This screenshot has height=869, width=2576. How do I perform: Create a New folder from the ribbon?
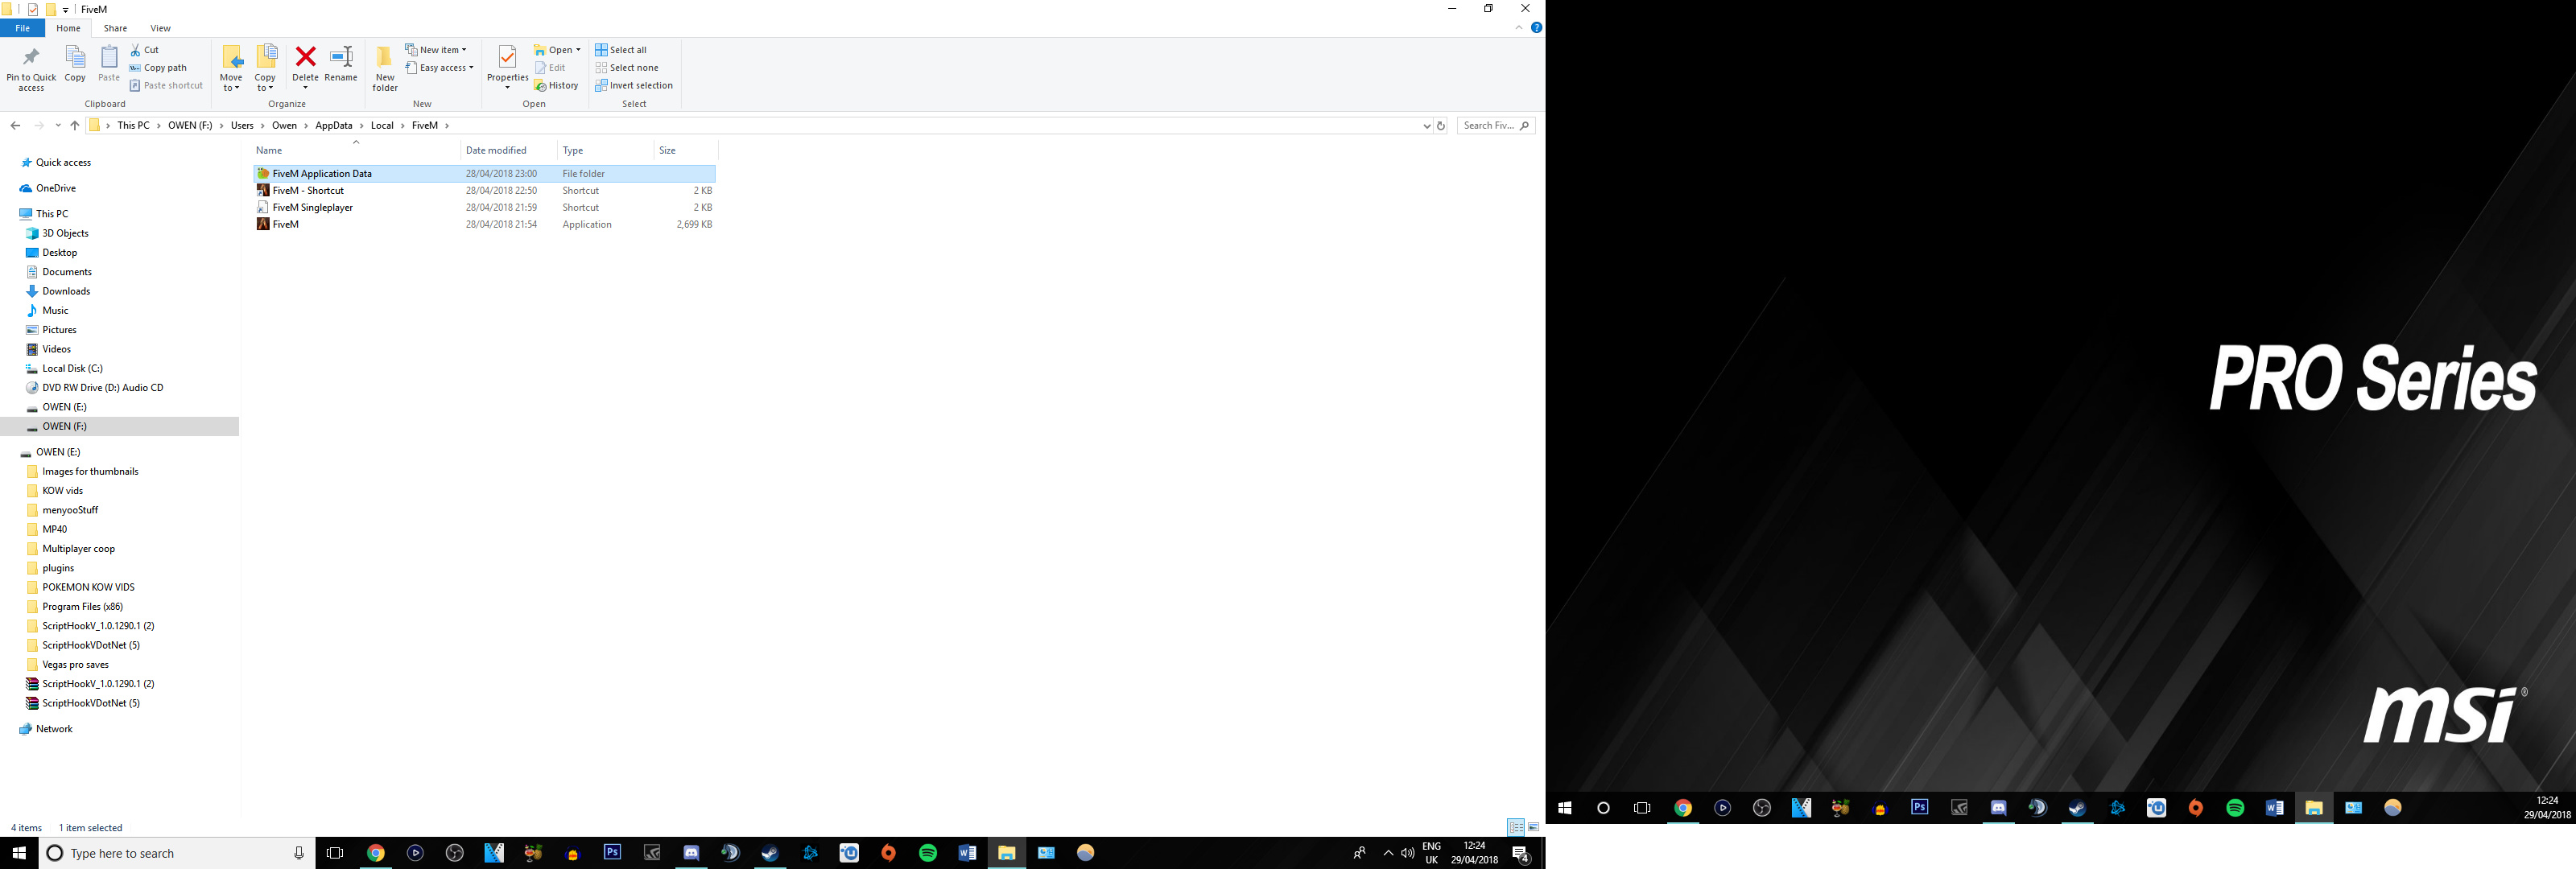385,68
